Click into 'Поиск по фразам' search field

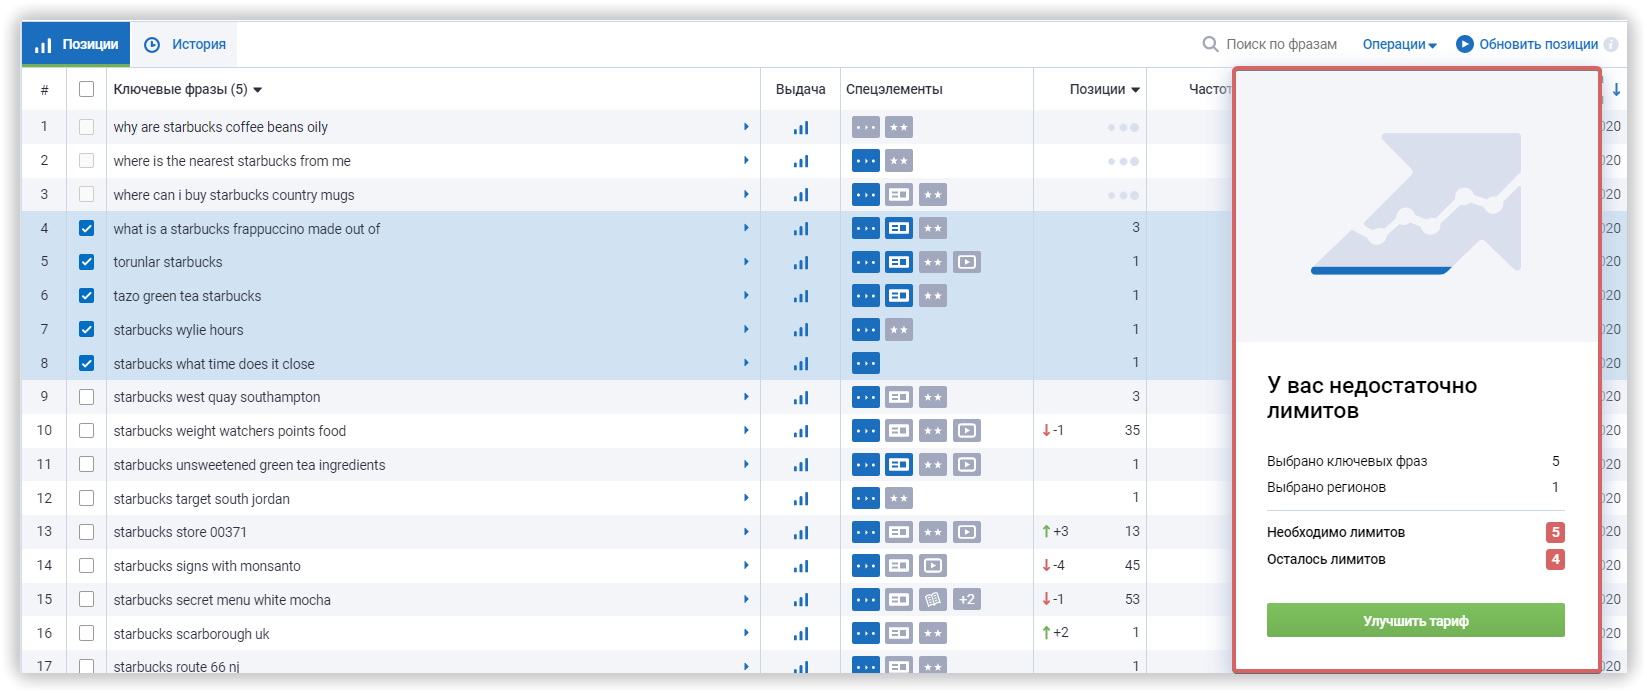(1281, 44)
